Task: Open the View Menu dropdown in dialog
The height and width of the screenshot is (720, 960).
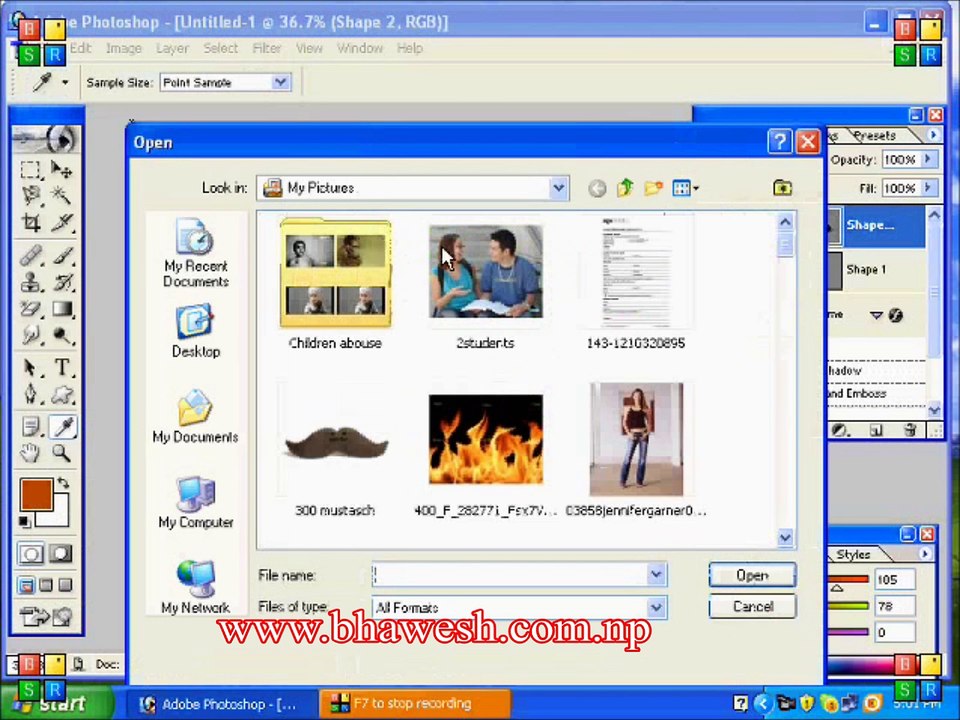Action: click(x=686, y=188)
